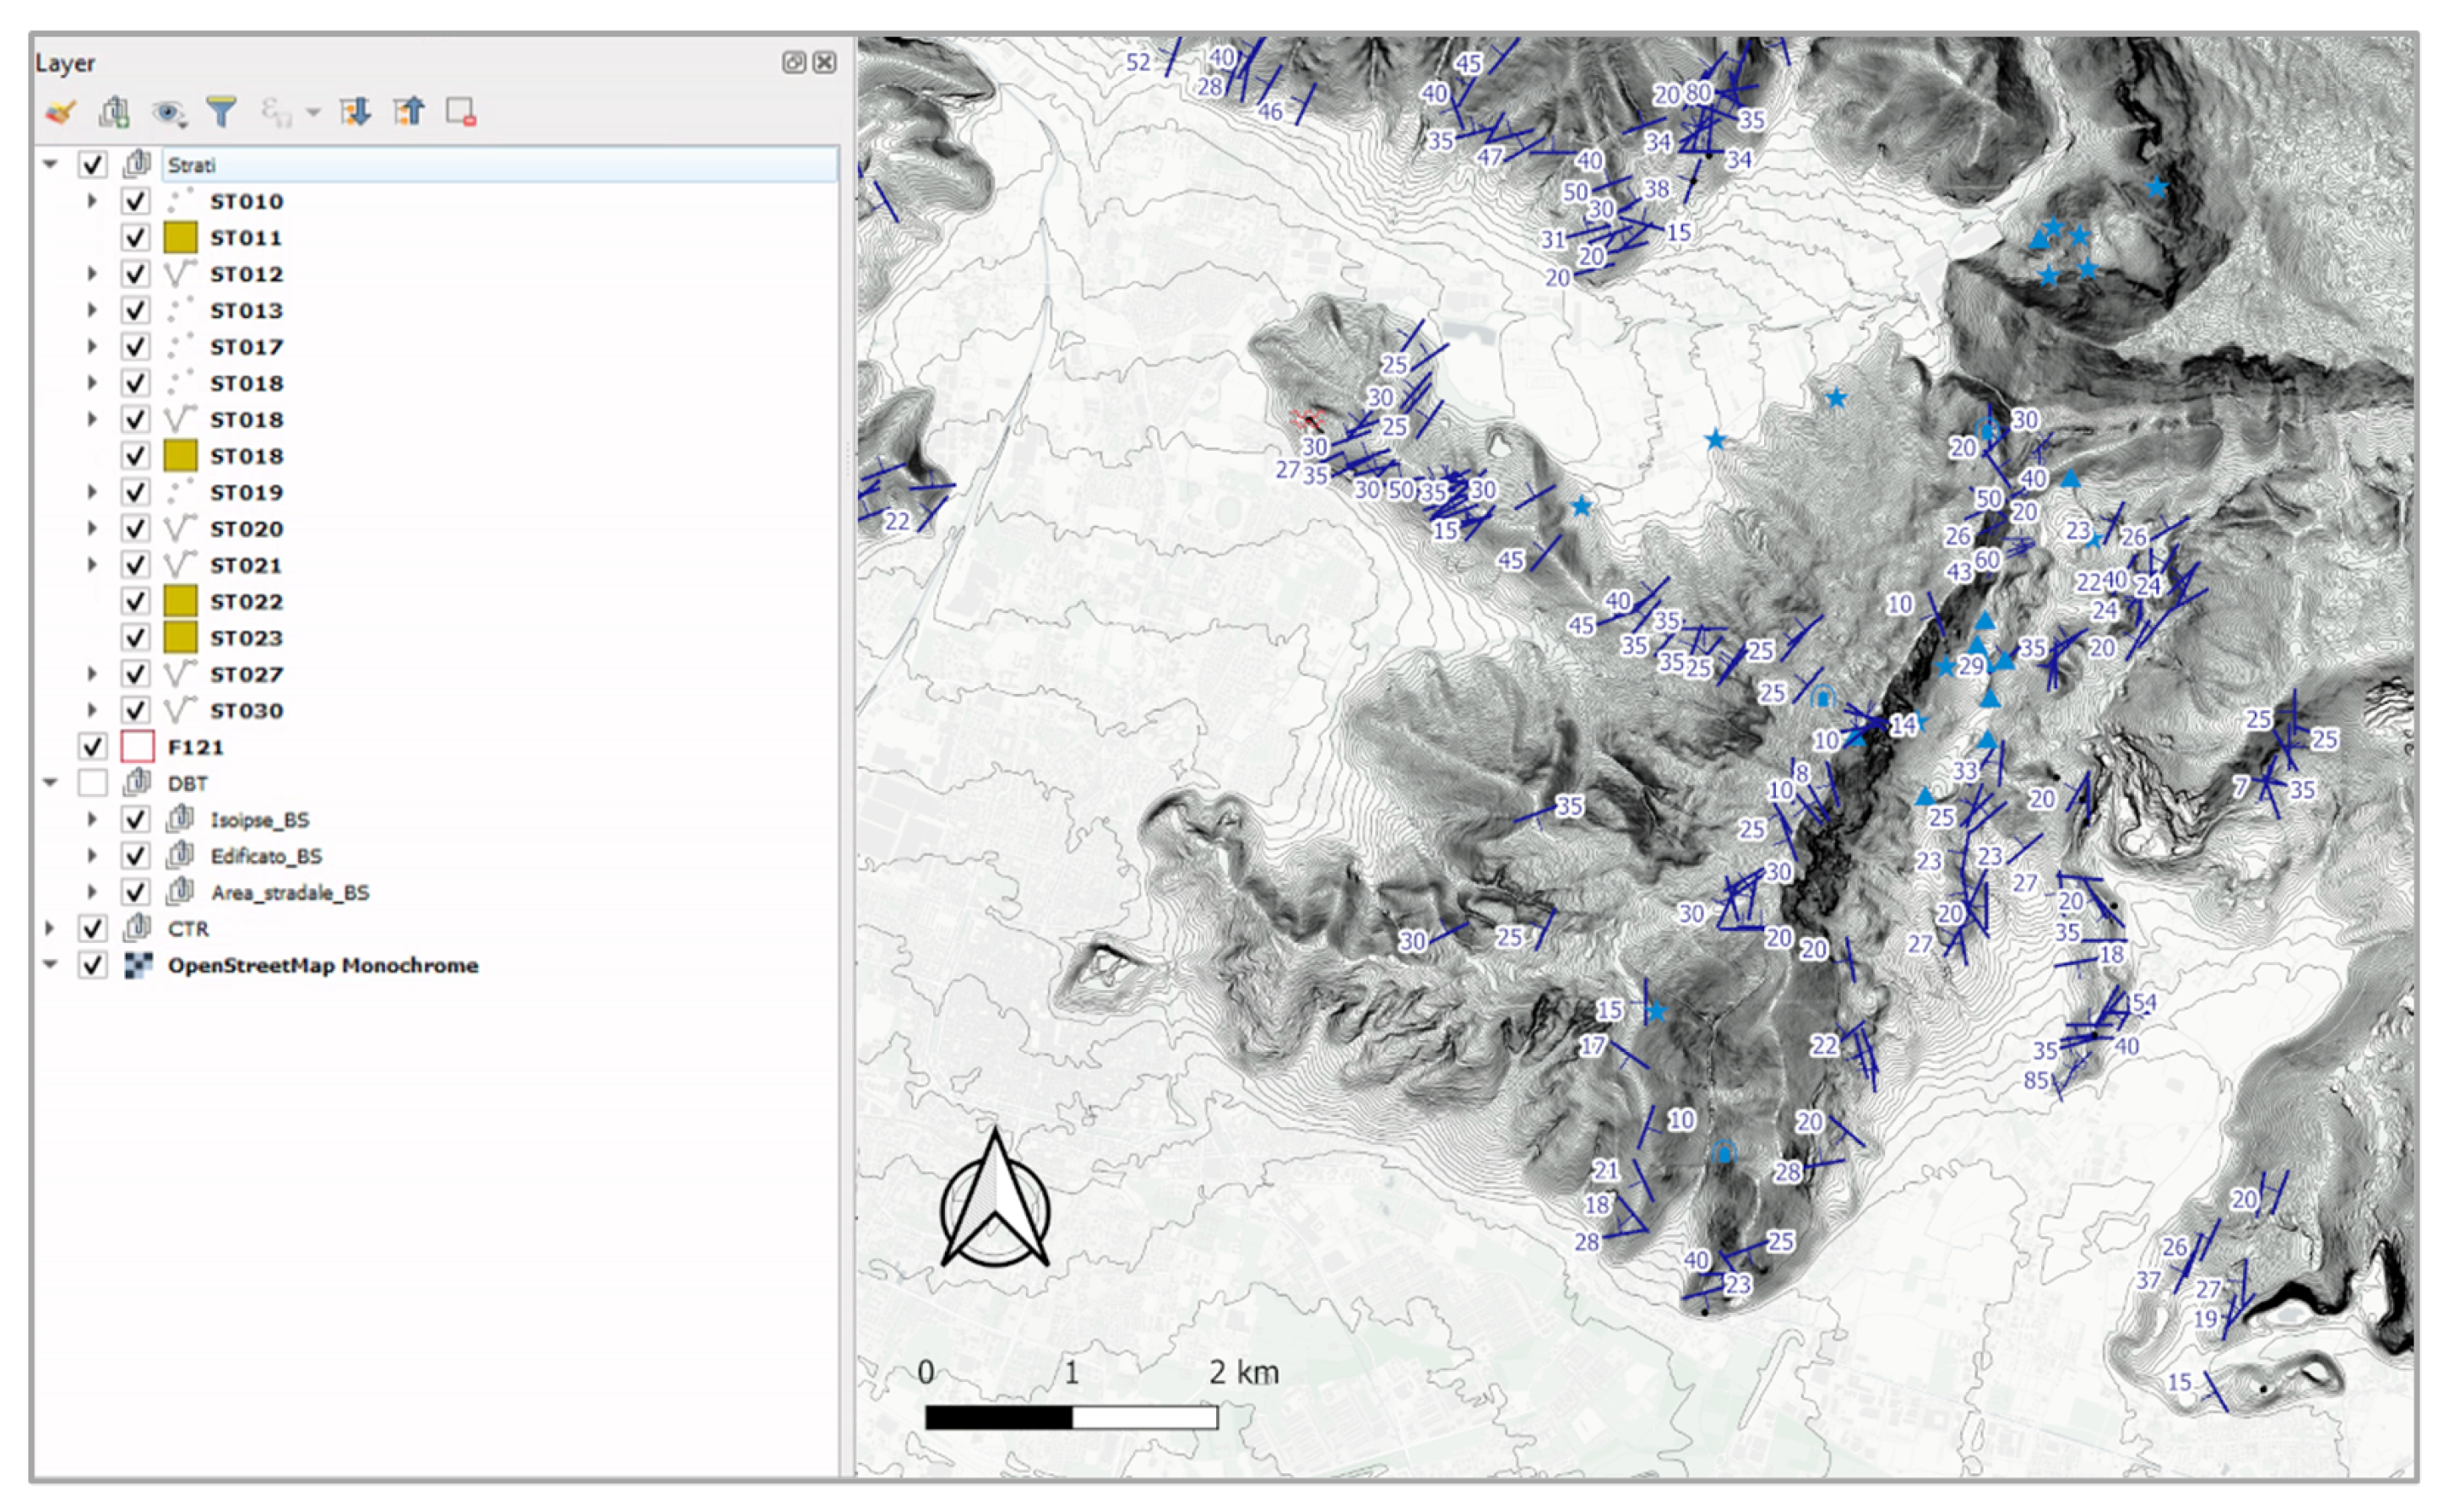This screenshot has width=2449, height=1512.
Task: Select the OpenStreetMap Monochrome layer
Action: (322, 966)
